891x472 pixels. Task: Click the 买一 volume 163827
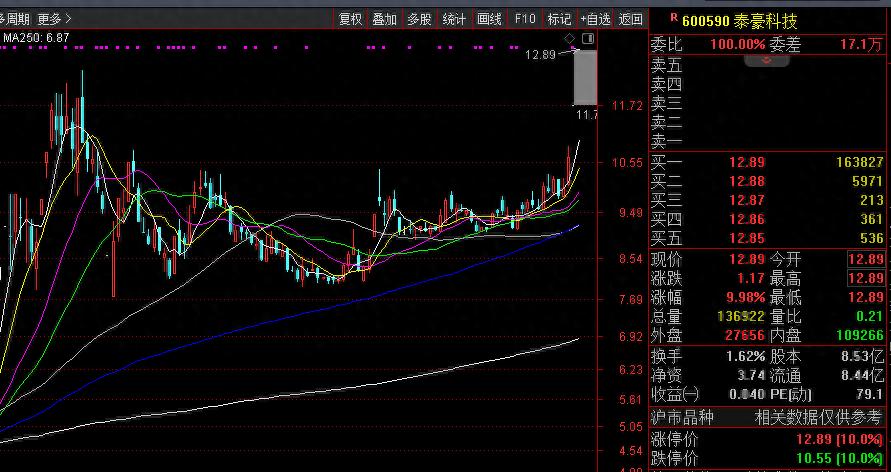pos(860,162)
